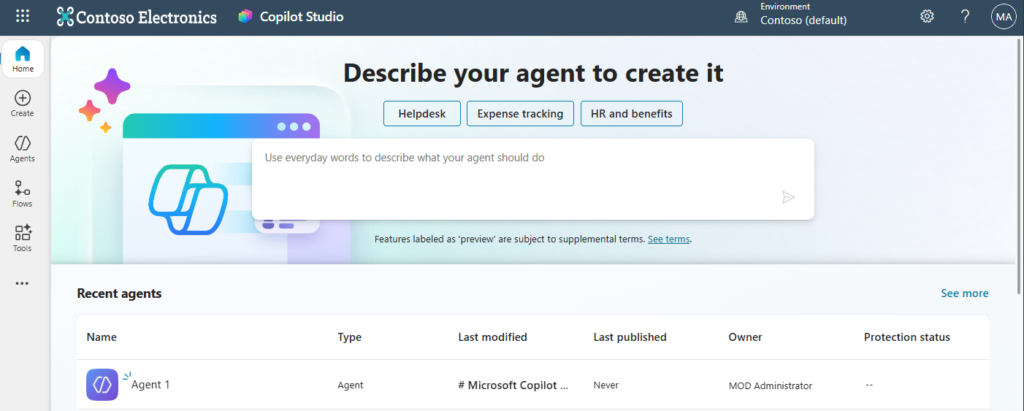Sort by the Last modified column header

coord(492,337)
